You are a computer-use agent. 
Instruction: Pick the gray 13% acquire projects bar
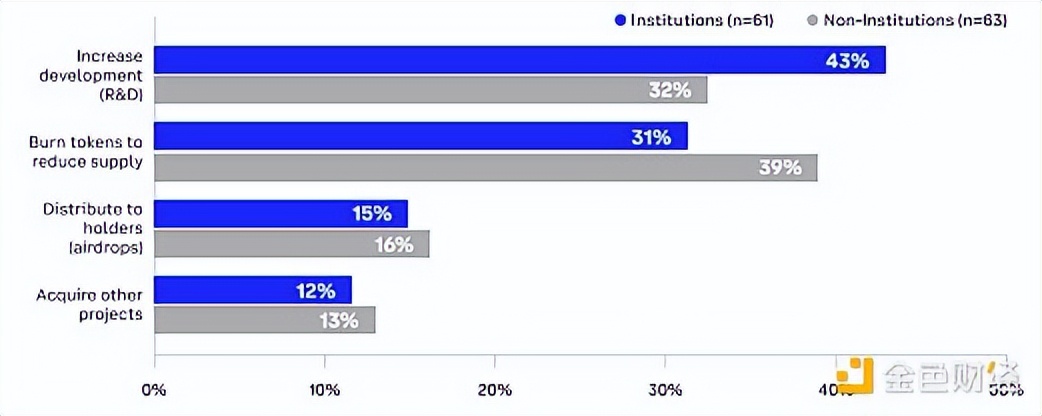point(264,320)
